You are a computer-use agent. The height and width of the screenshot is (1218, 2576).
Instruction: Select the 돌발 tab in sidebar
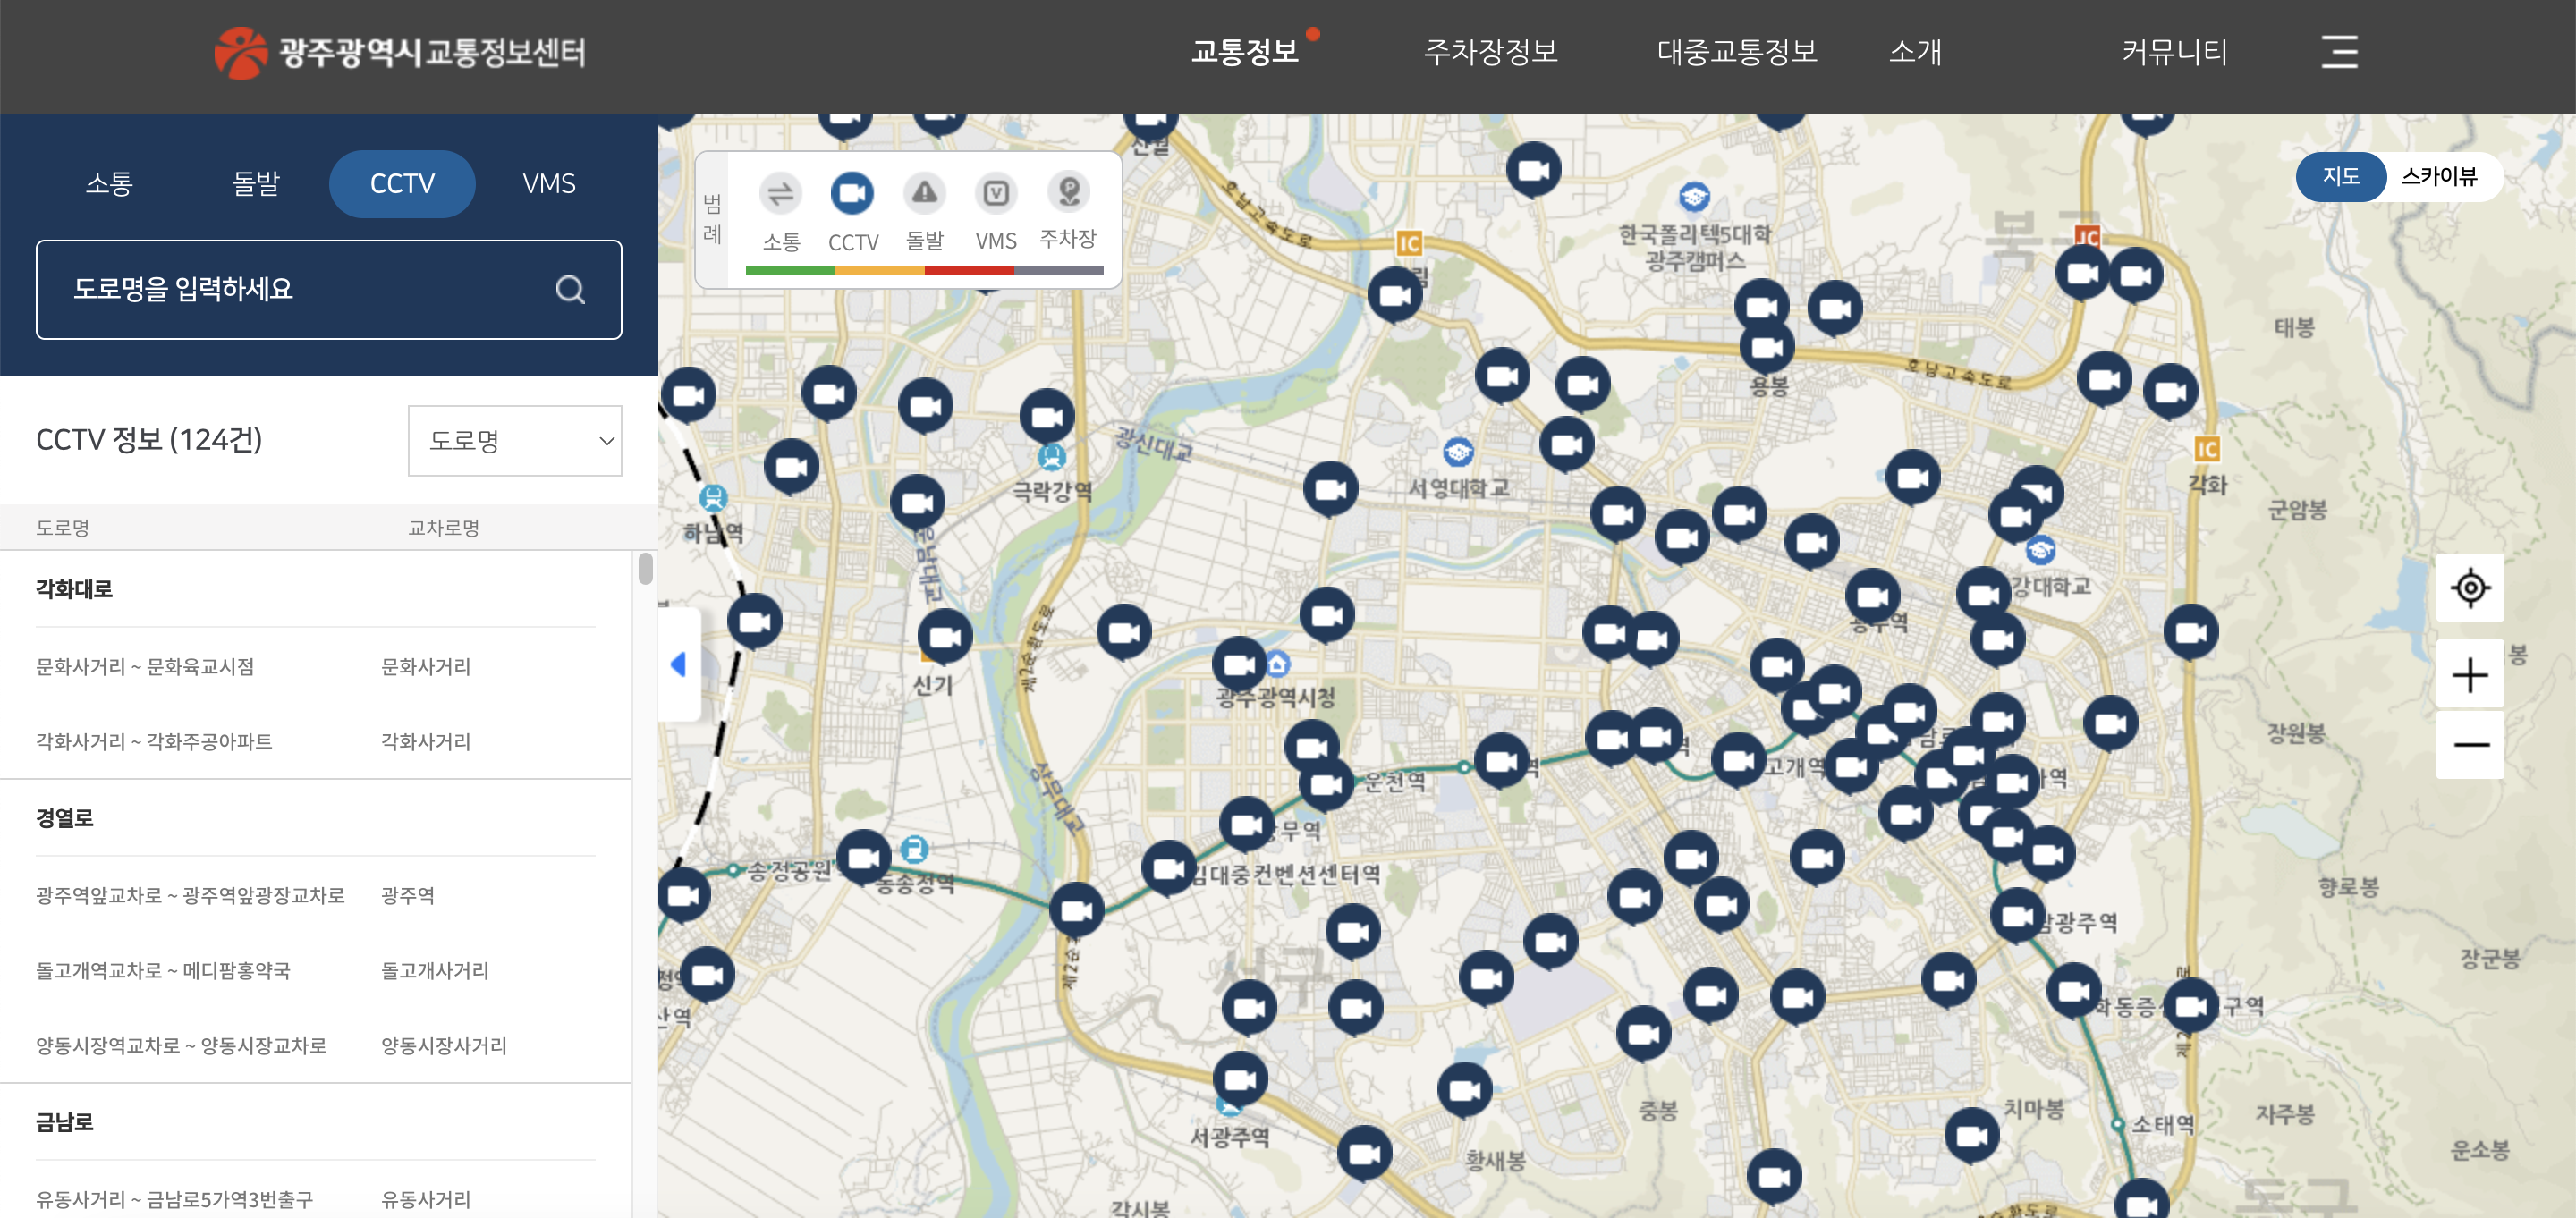click(256, 184)
